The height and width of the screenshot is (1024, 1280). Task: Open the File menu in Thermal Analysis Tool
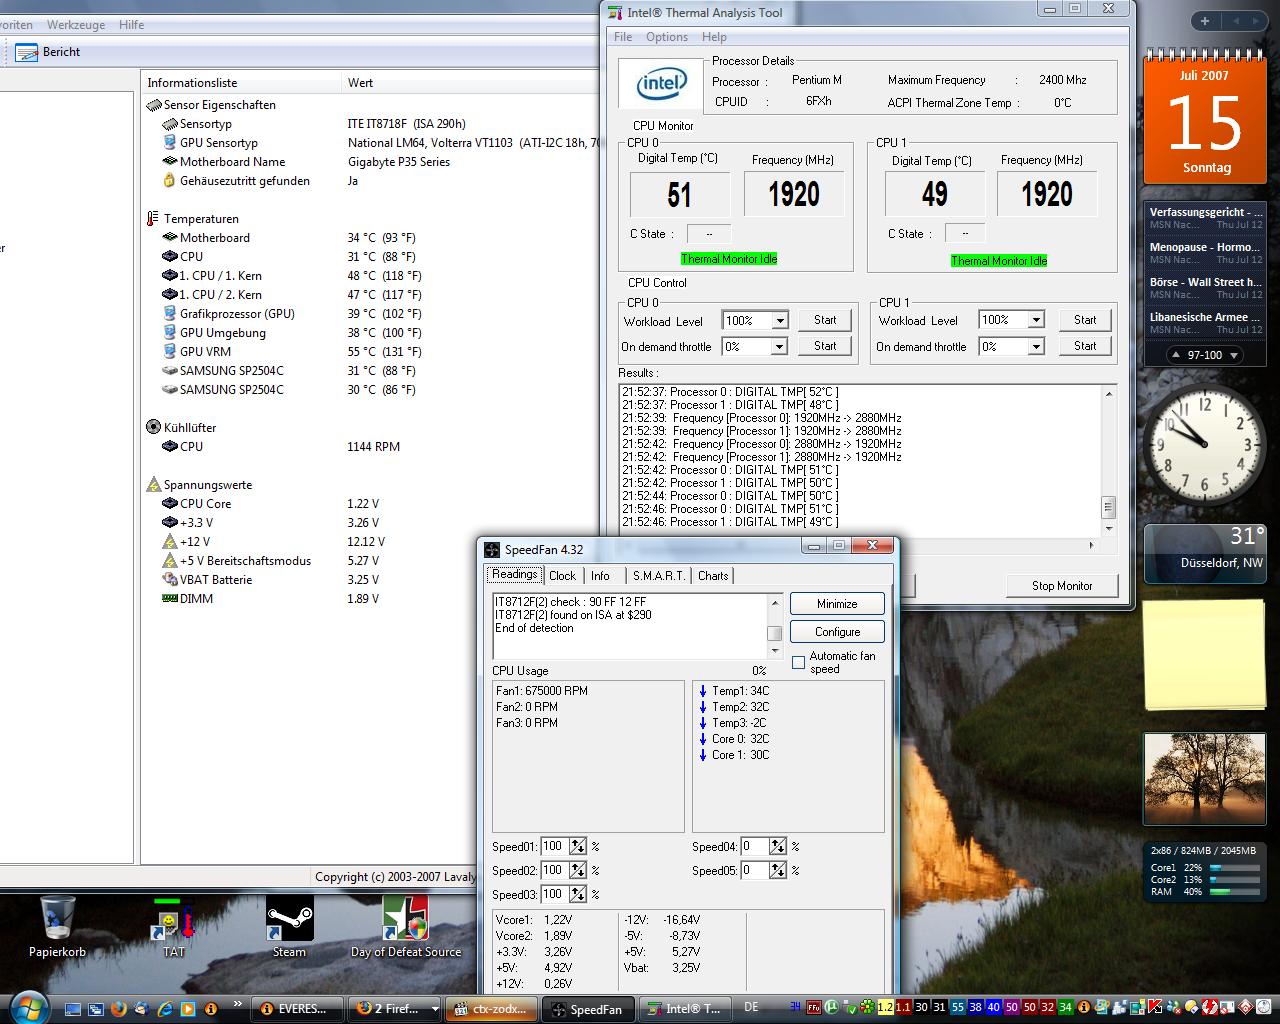pos(623,37)
